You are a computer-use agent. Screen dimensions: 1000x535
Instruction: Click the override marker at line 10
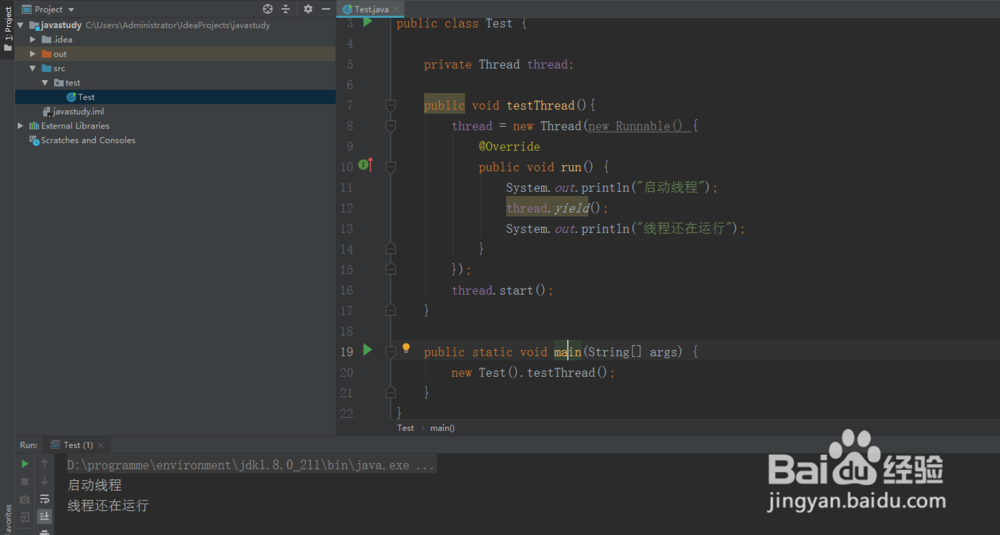click(365, 165)
